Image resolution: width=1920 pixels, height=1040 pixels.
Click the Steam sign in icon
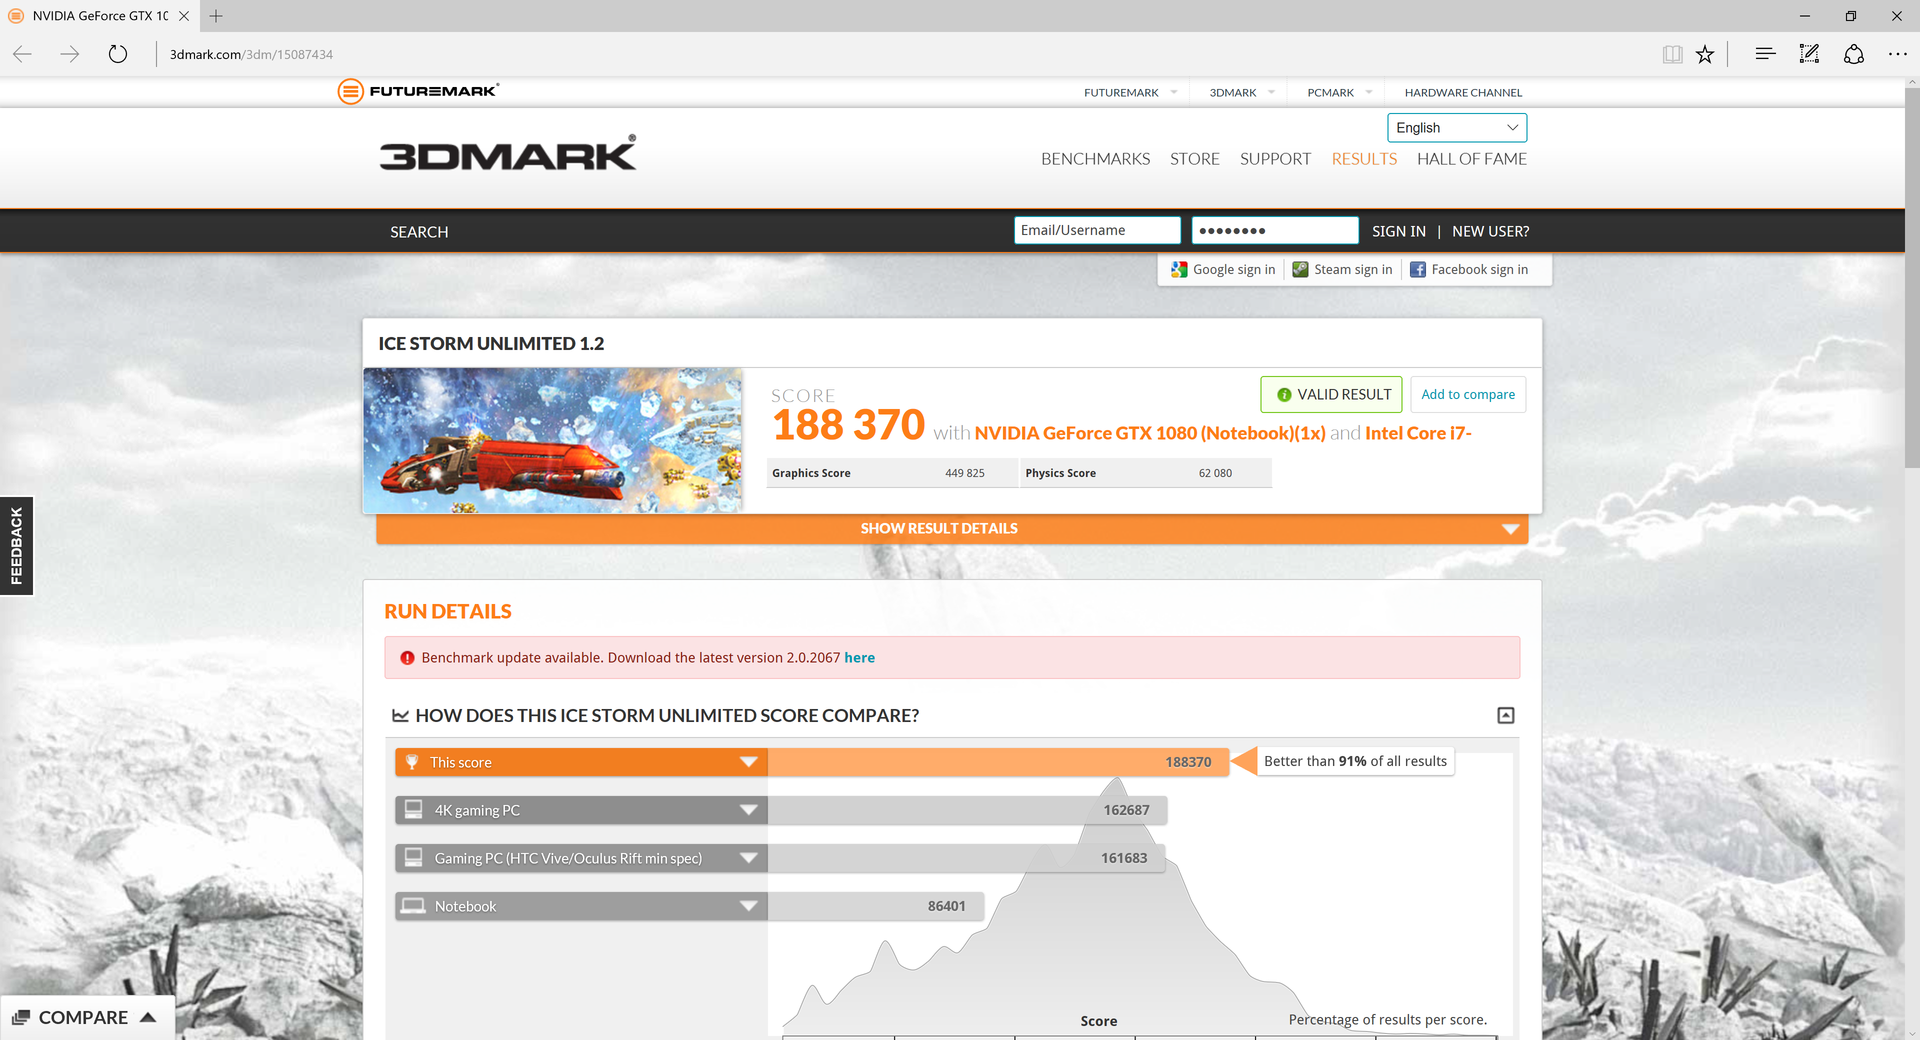tap(1300, 269)
